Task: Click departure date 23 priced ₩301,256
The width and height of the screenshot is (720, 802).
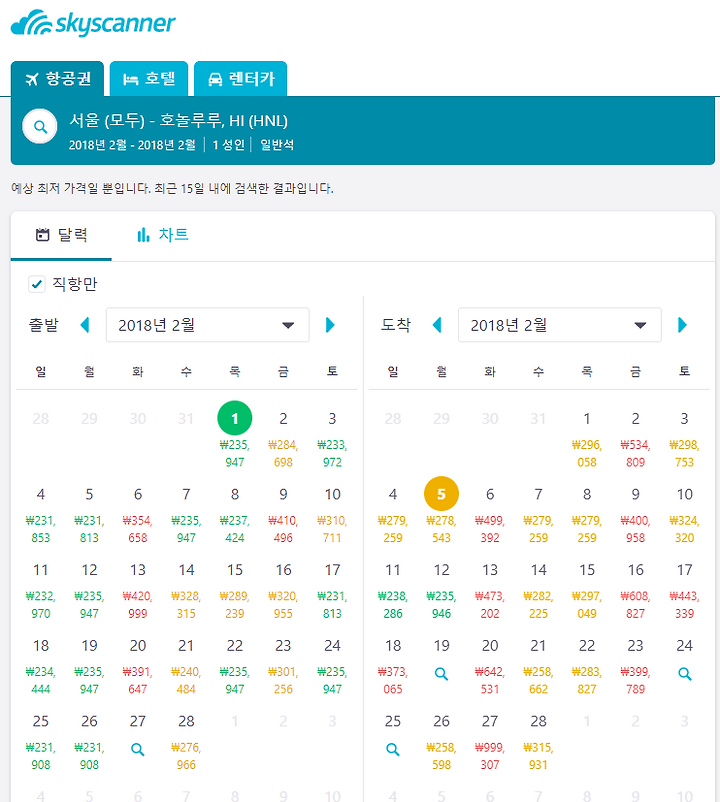Action: [x=283, y=667]
